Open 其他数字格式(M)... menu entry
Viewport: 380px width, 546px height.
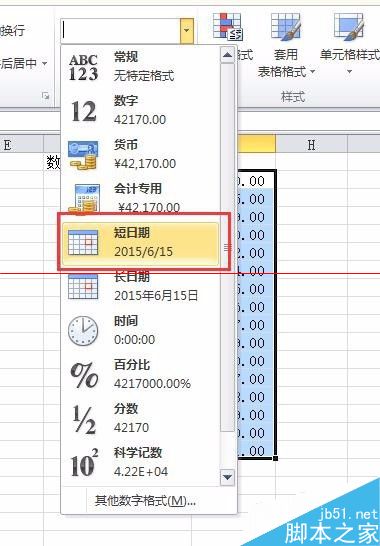(x=145, y=501)
